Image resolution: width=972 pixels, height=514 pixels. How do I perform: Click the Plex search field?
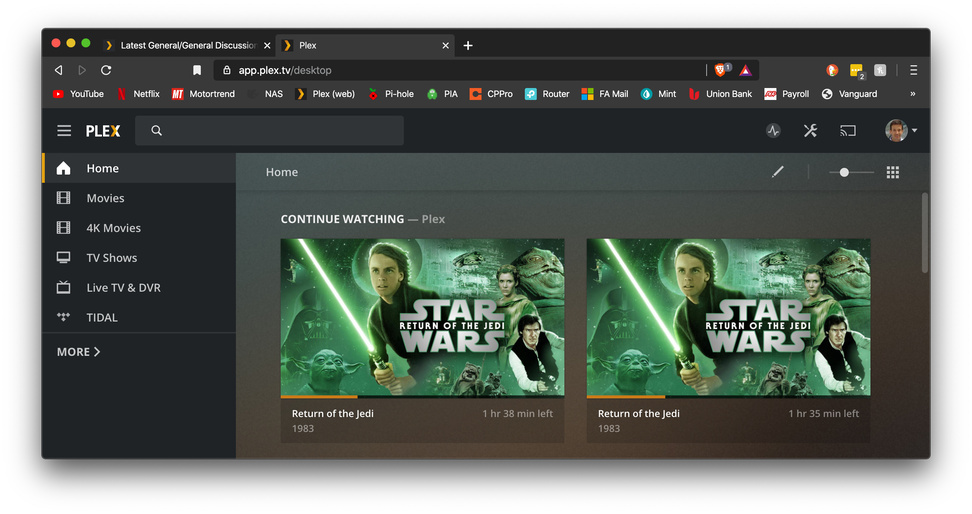[x=270, y=131]
